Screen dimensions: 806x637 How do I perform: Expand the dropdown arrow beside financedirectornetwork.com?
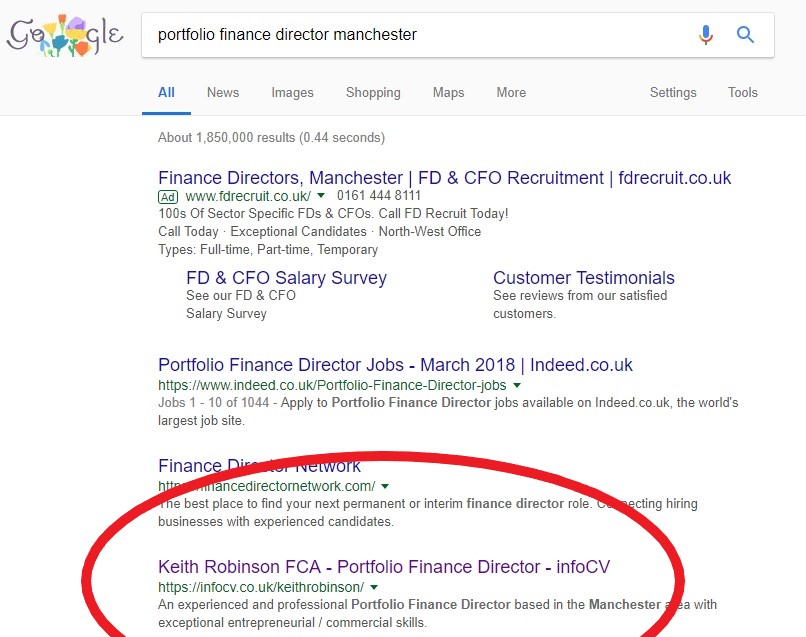coord(385,486)
